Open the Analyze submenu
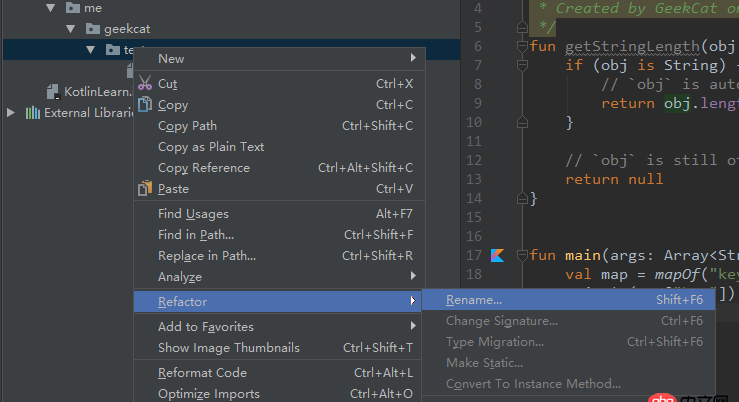This screenshot has height=402, width=739. pos(180,277)
